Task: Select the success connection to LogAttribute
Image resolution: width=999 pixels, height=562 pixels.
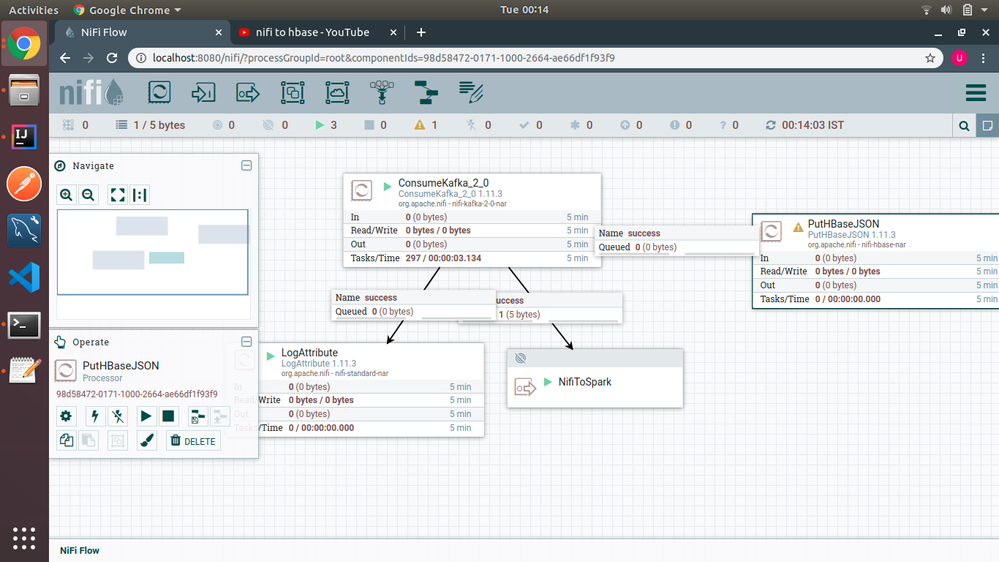Action: [413, 305]
